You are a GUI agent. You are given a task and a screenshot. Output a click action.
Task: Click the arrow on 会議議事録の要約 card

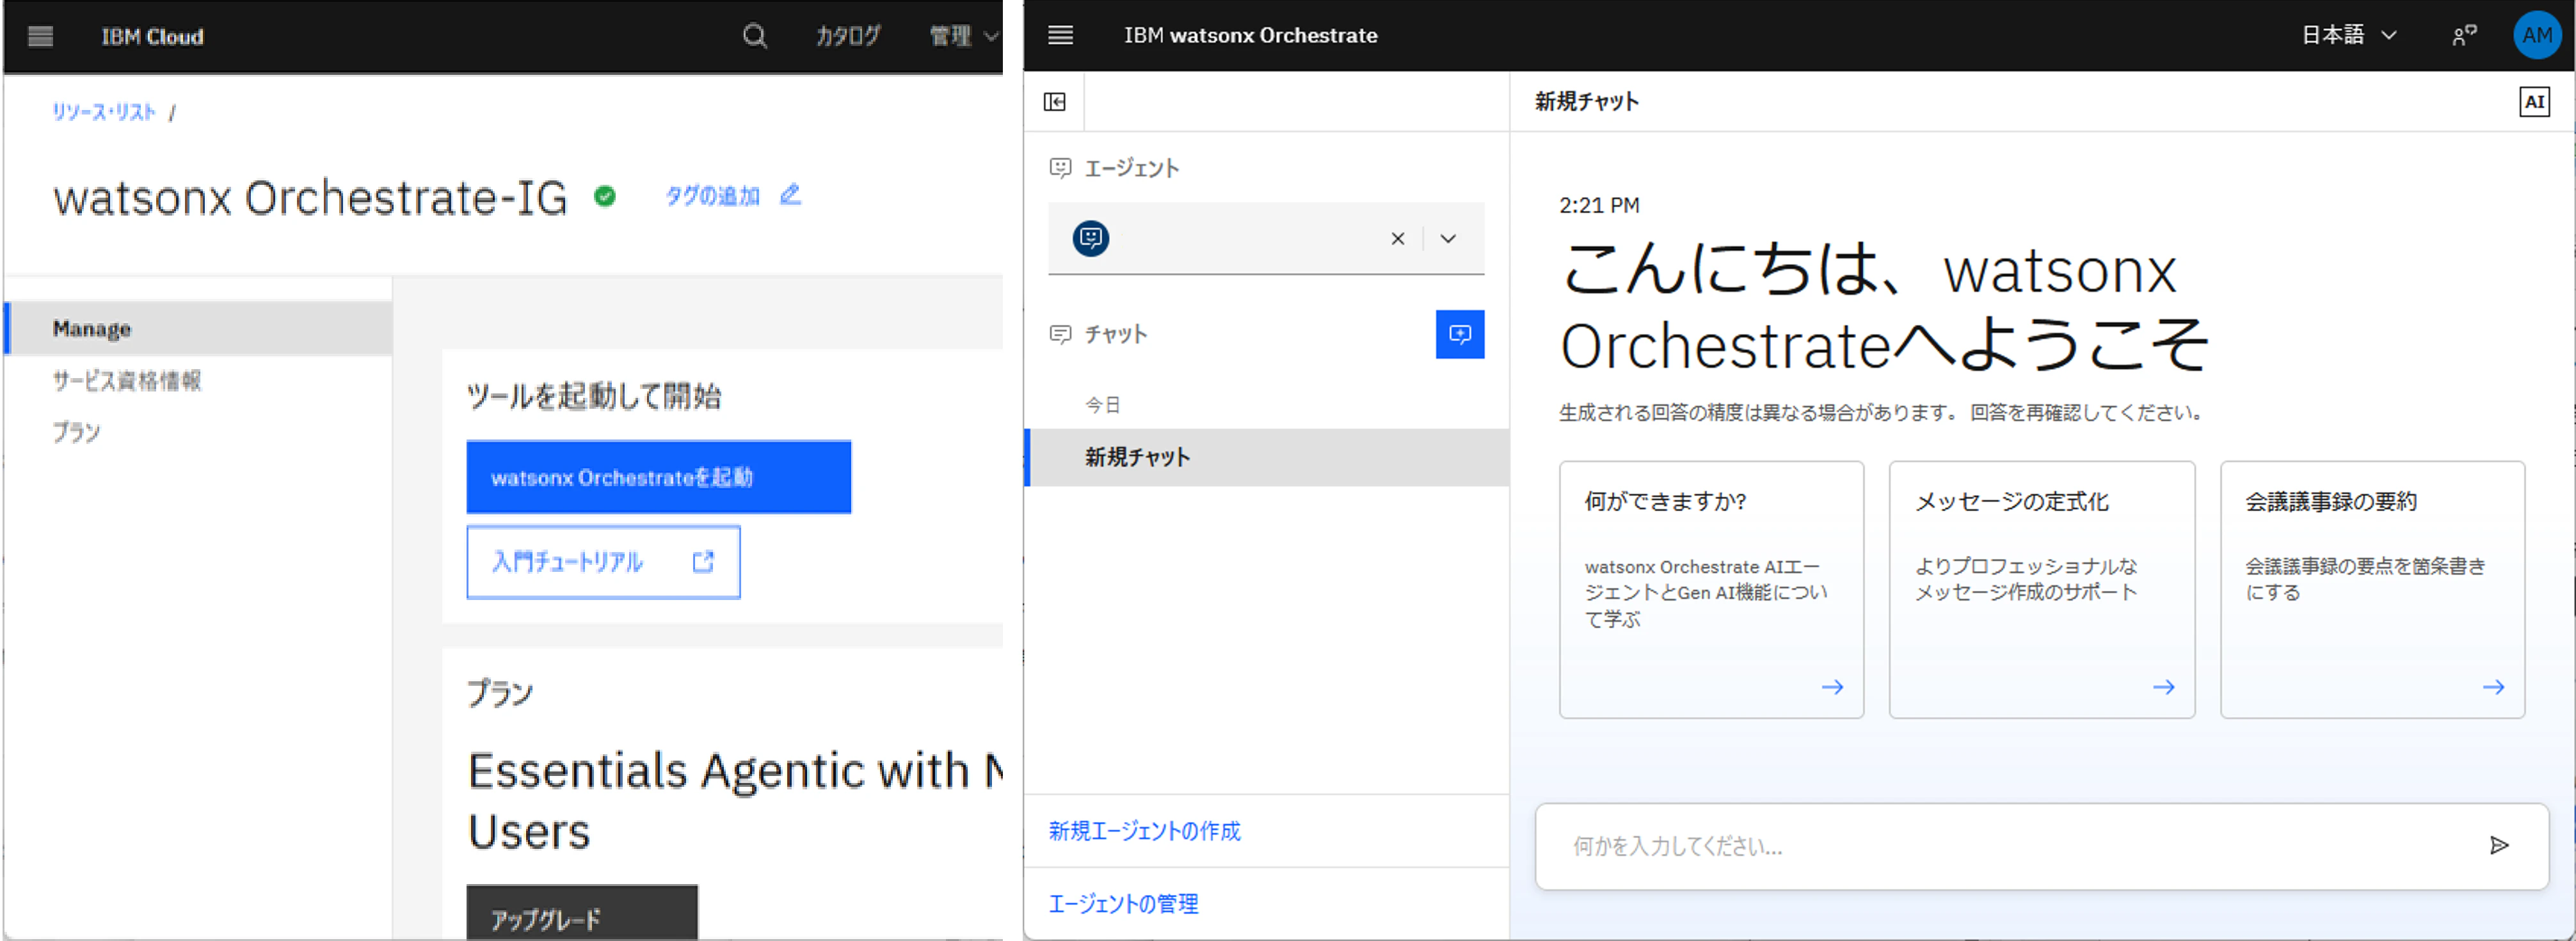pos(2493,687)
